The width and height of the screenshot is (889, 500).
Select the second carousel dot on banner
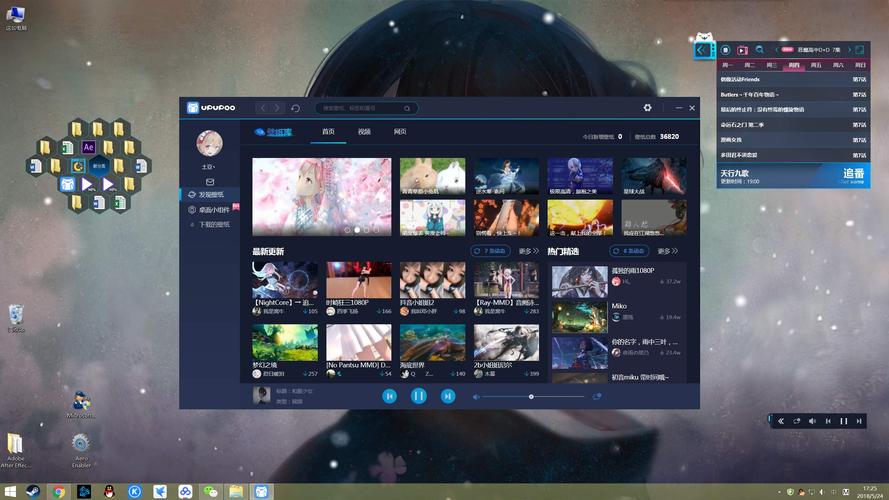tap(357, 230)
